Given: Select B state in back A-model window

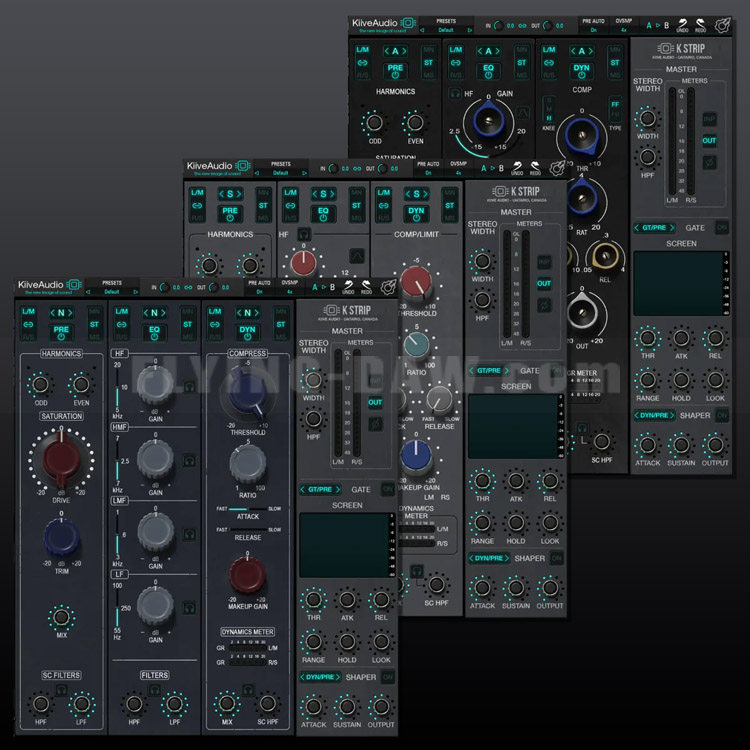Looking at the screenshot, I should pyautogui.click(x=666, y=26).
